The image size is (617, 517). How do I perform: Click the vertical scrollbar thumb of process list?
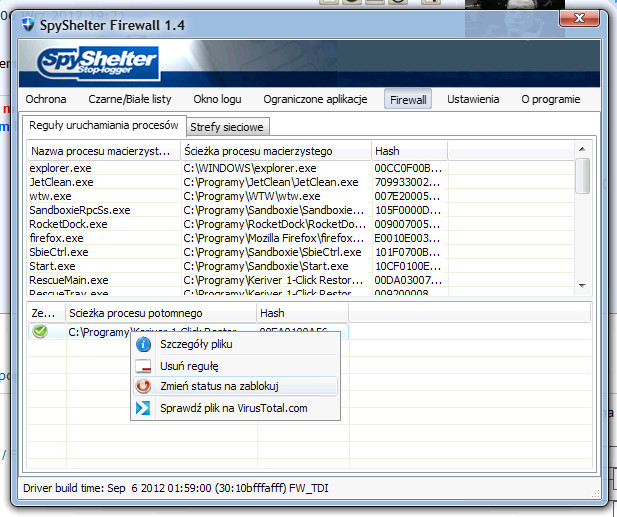[x=583, y=176]
